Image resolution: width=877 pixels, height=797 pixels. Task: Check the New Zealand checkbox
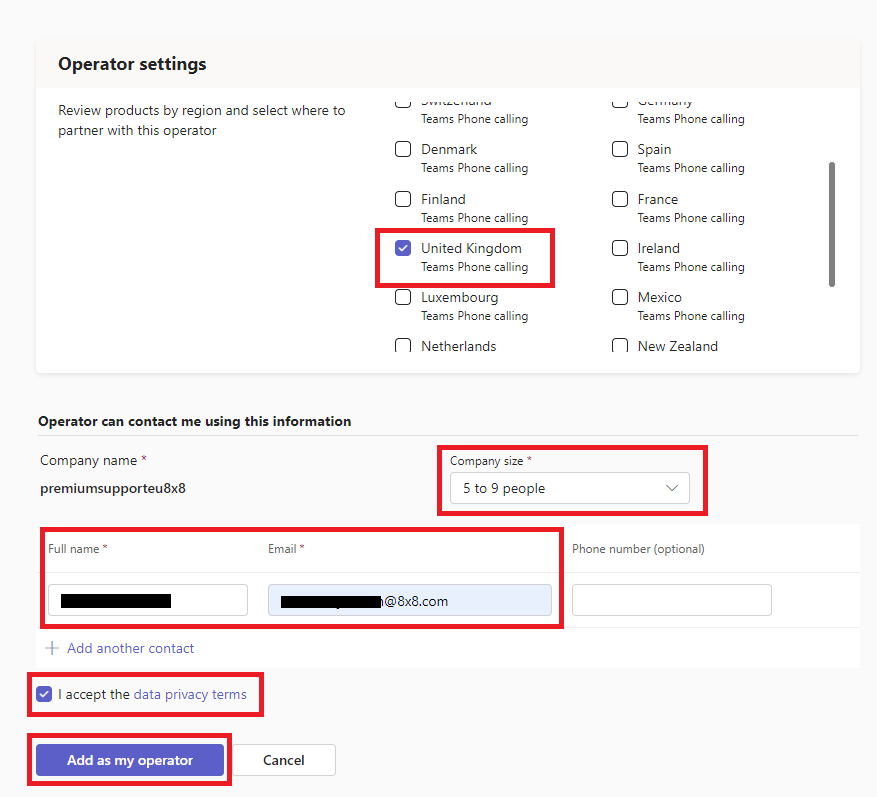(x=620, y=346)
